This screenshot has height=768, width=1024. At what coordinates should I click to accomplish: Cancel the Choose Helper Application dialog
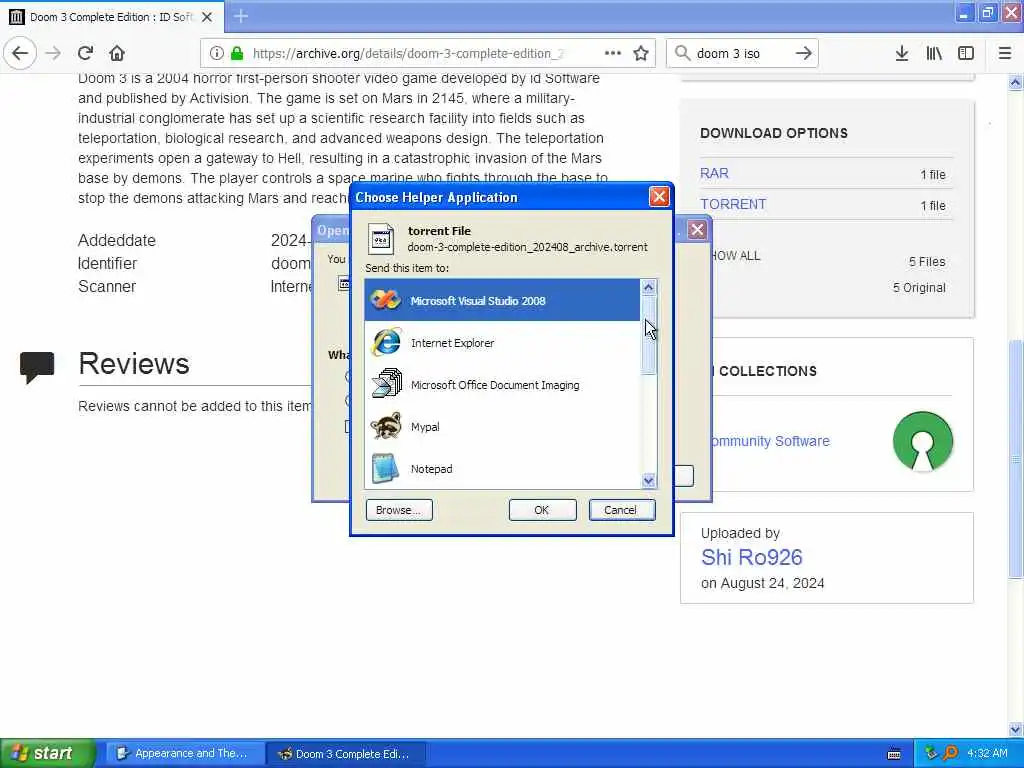pos(621,510)
